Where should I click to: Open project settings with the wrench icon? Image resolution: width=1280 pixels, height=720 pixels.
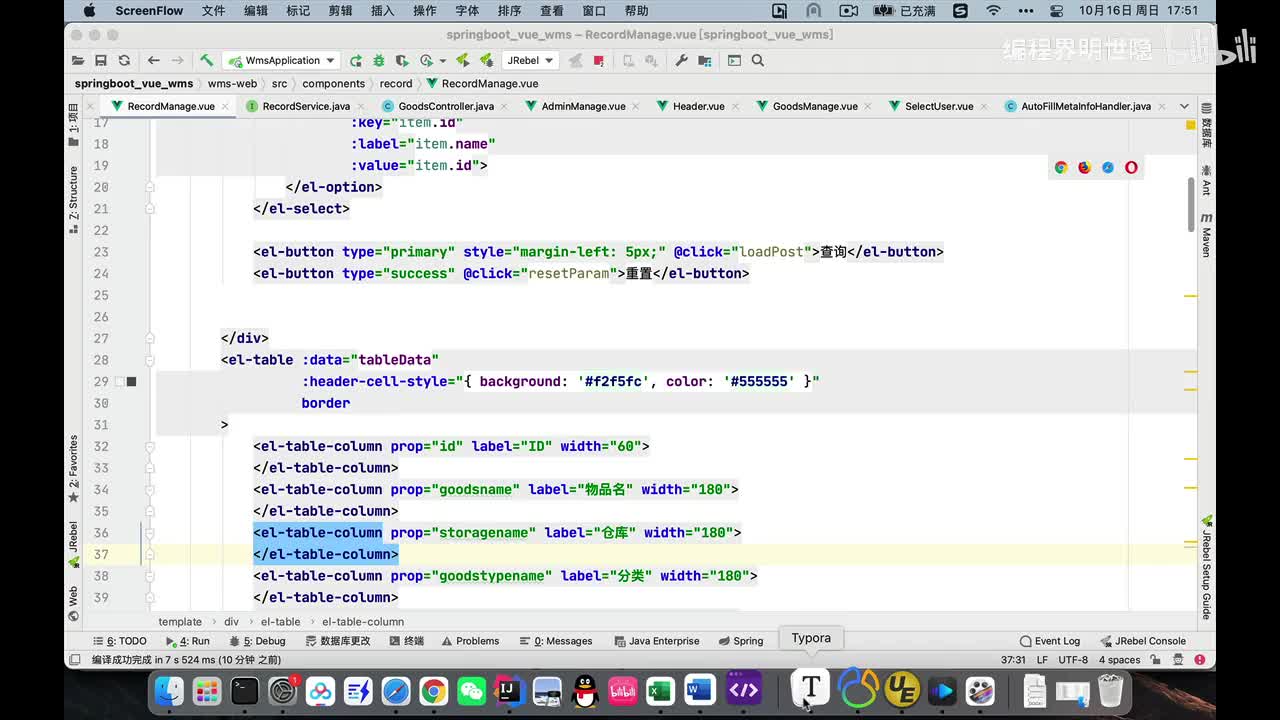tap(682, 60)
